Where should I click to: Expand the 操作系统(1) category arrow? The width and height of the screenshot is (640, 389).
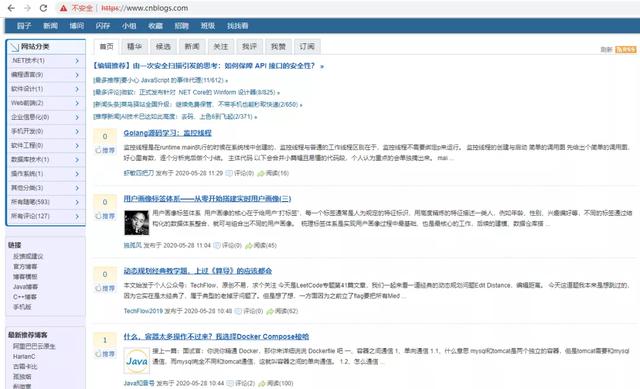pyautogui.click(x=77, y=174)
